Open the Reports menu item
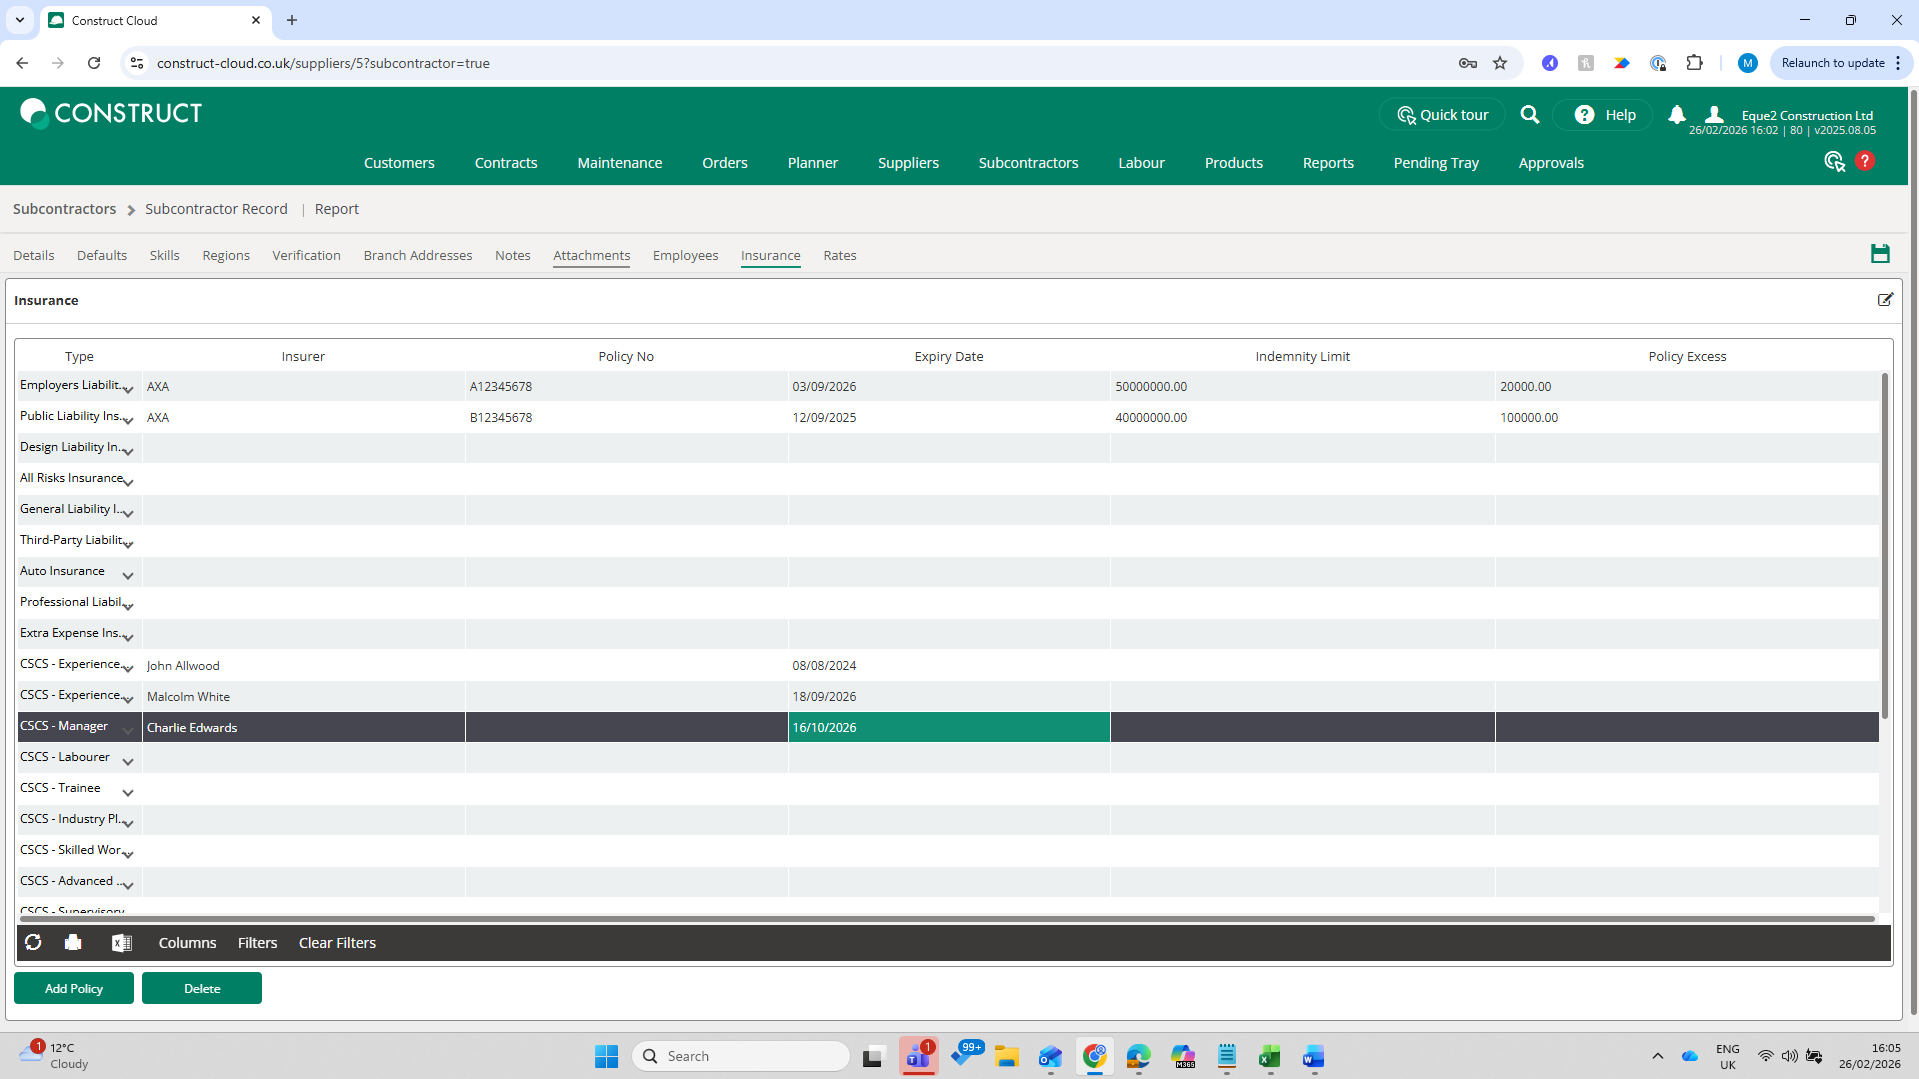1919x1079 pixels. click(1328, 163)
